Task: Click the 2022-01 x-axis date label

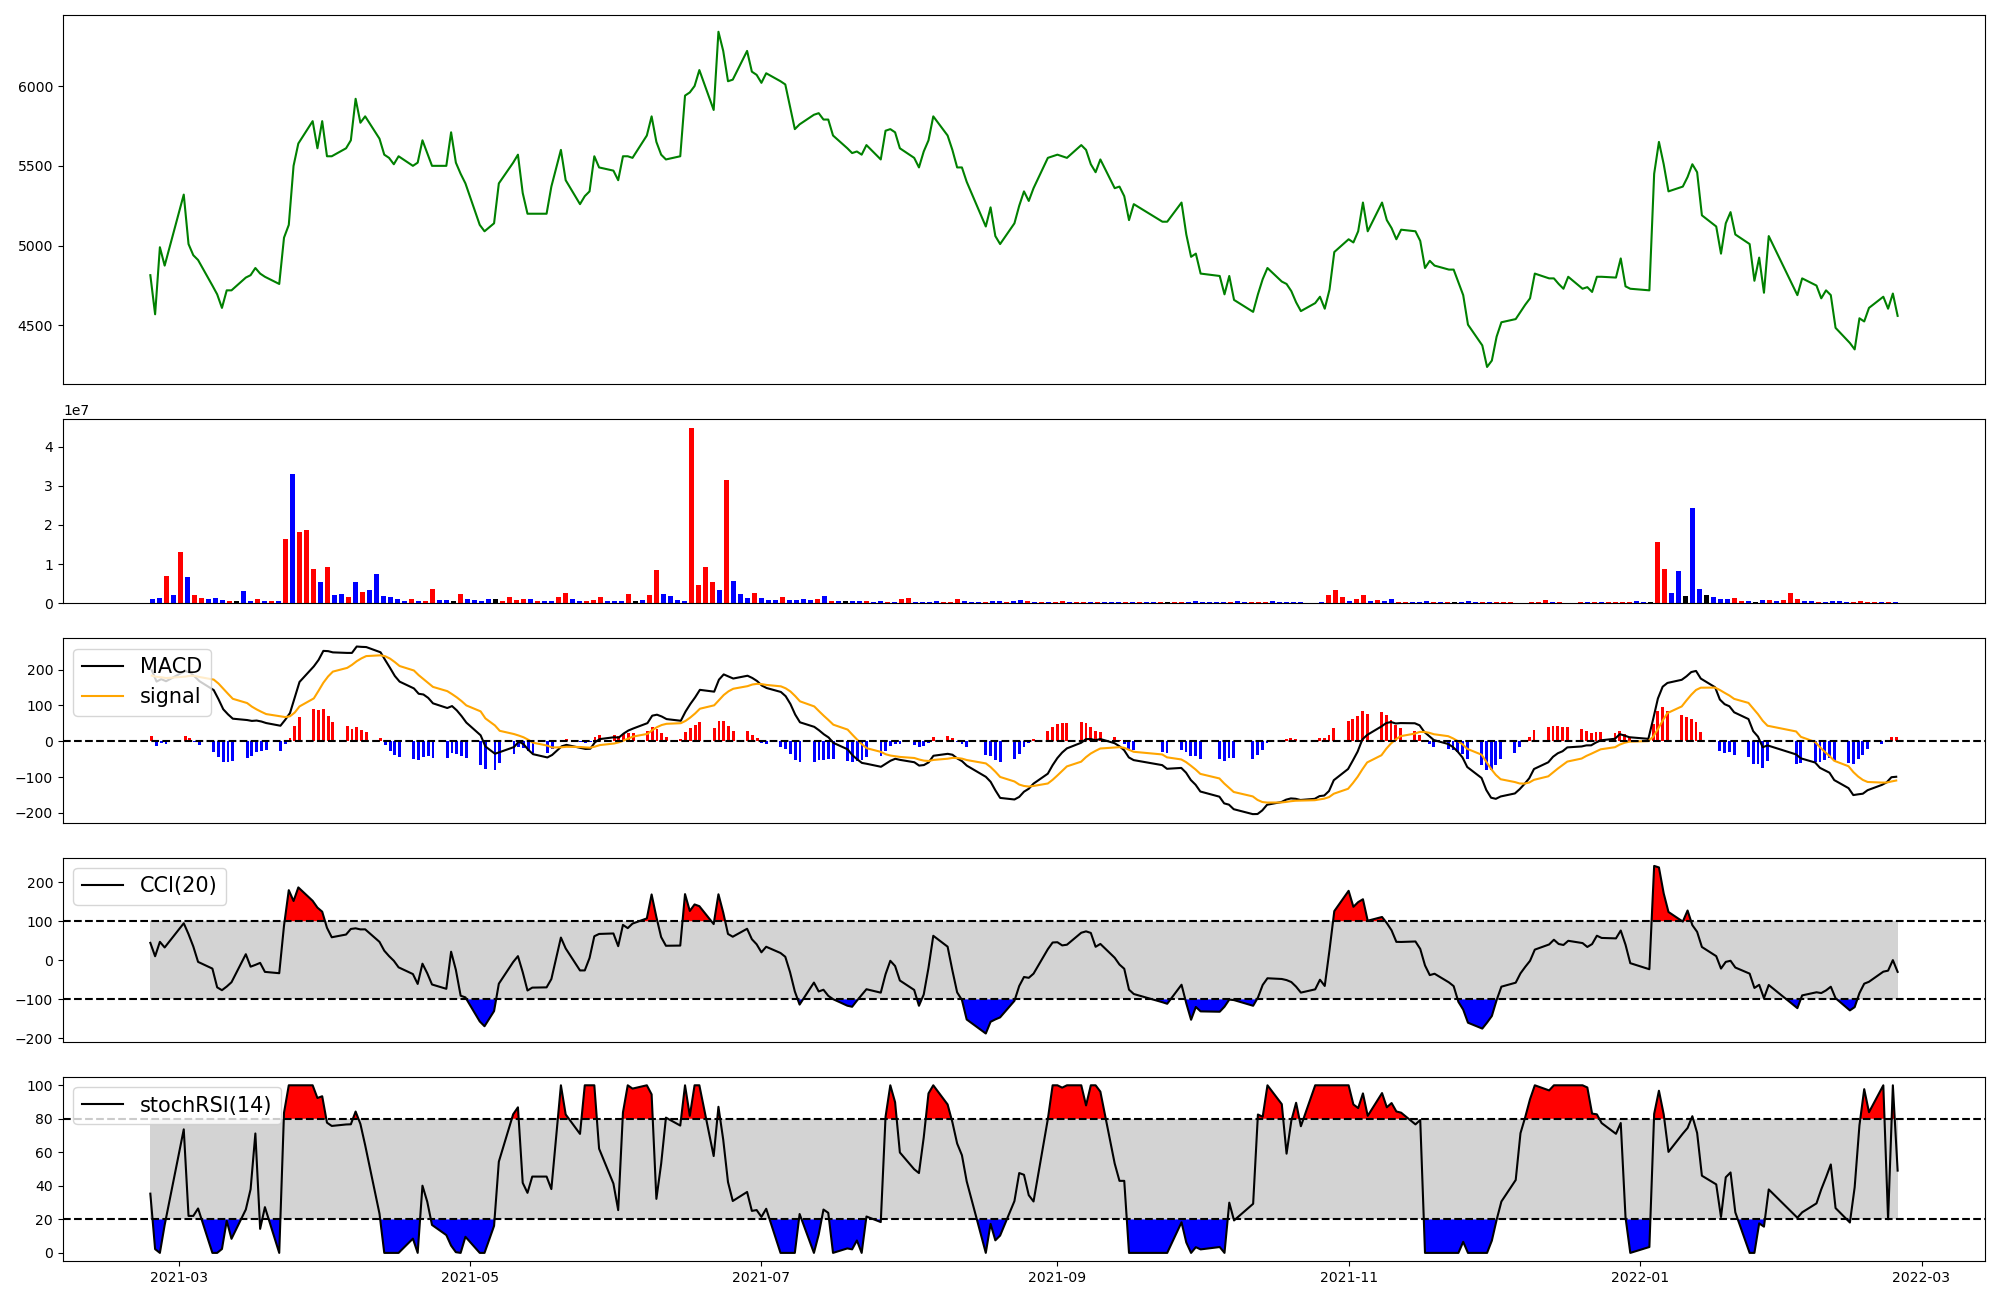Action: click(x=1640, y=1277)
